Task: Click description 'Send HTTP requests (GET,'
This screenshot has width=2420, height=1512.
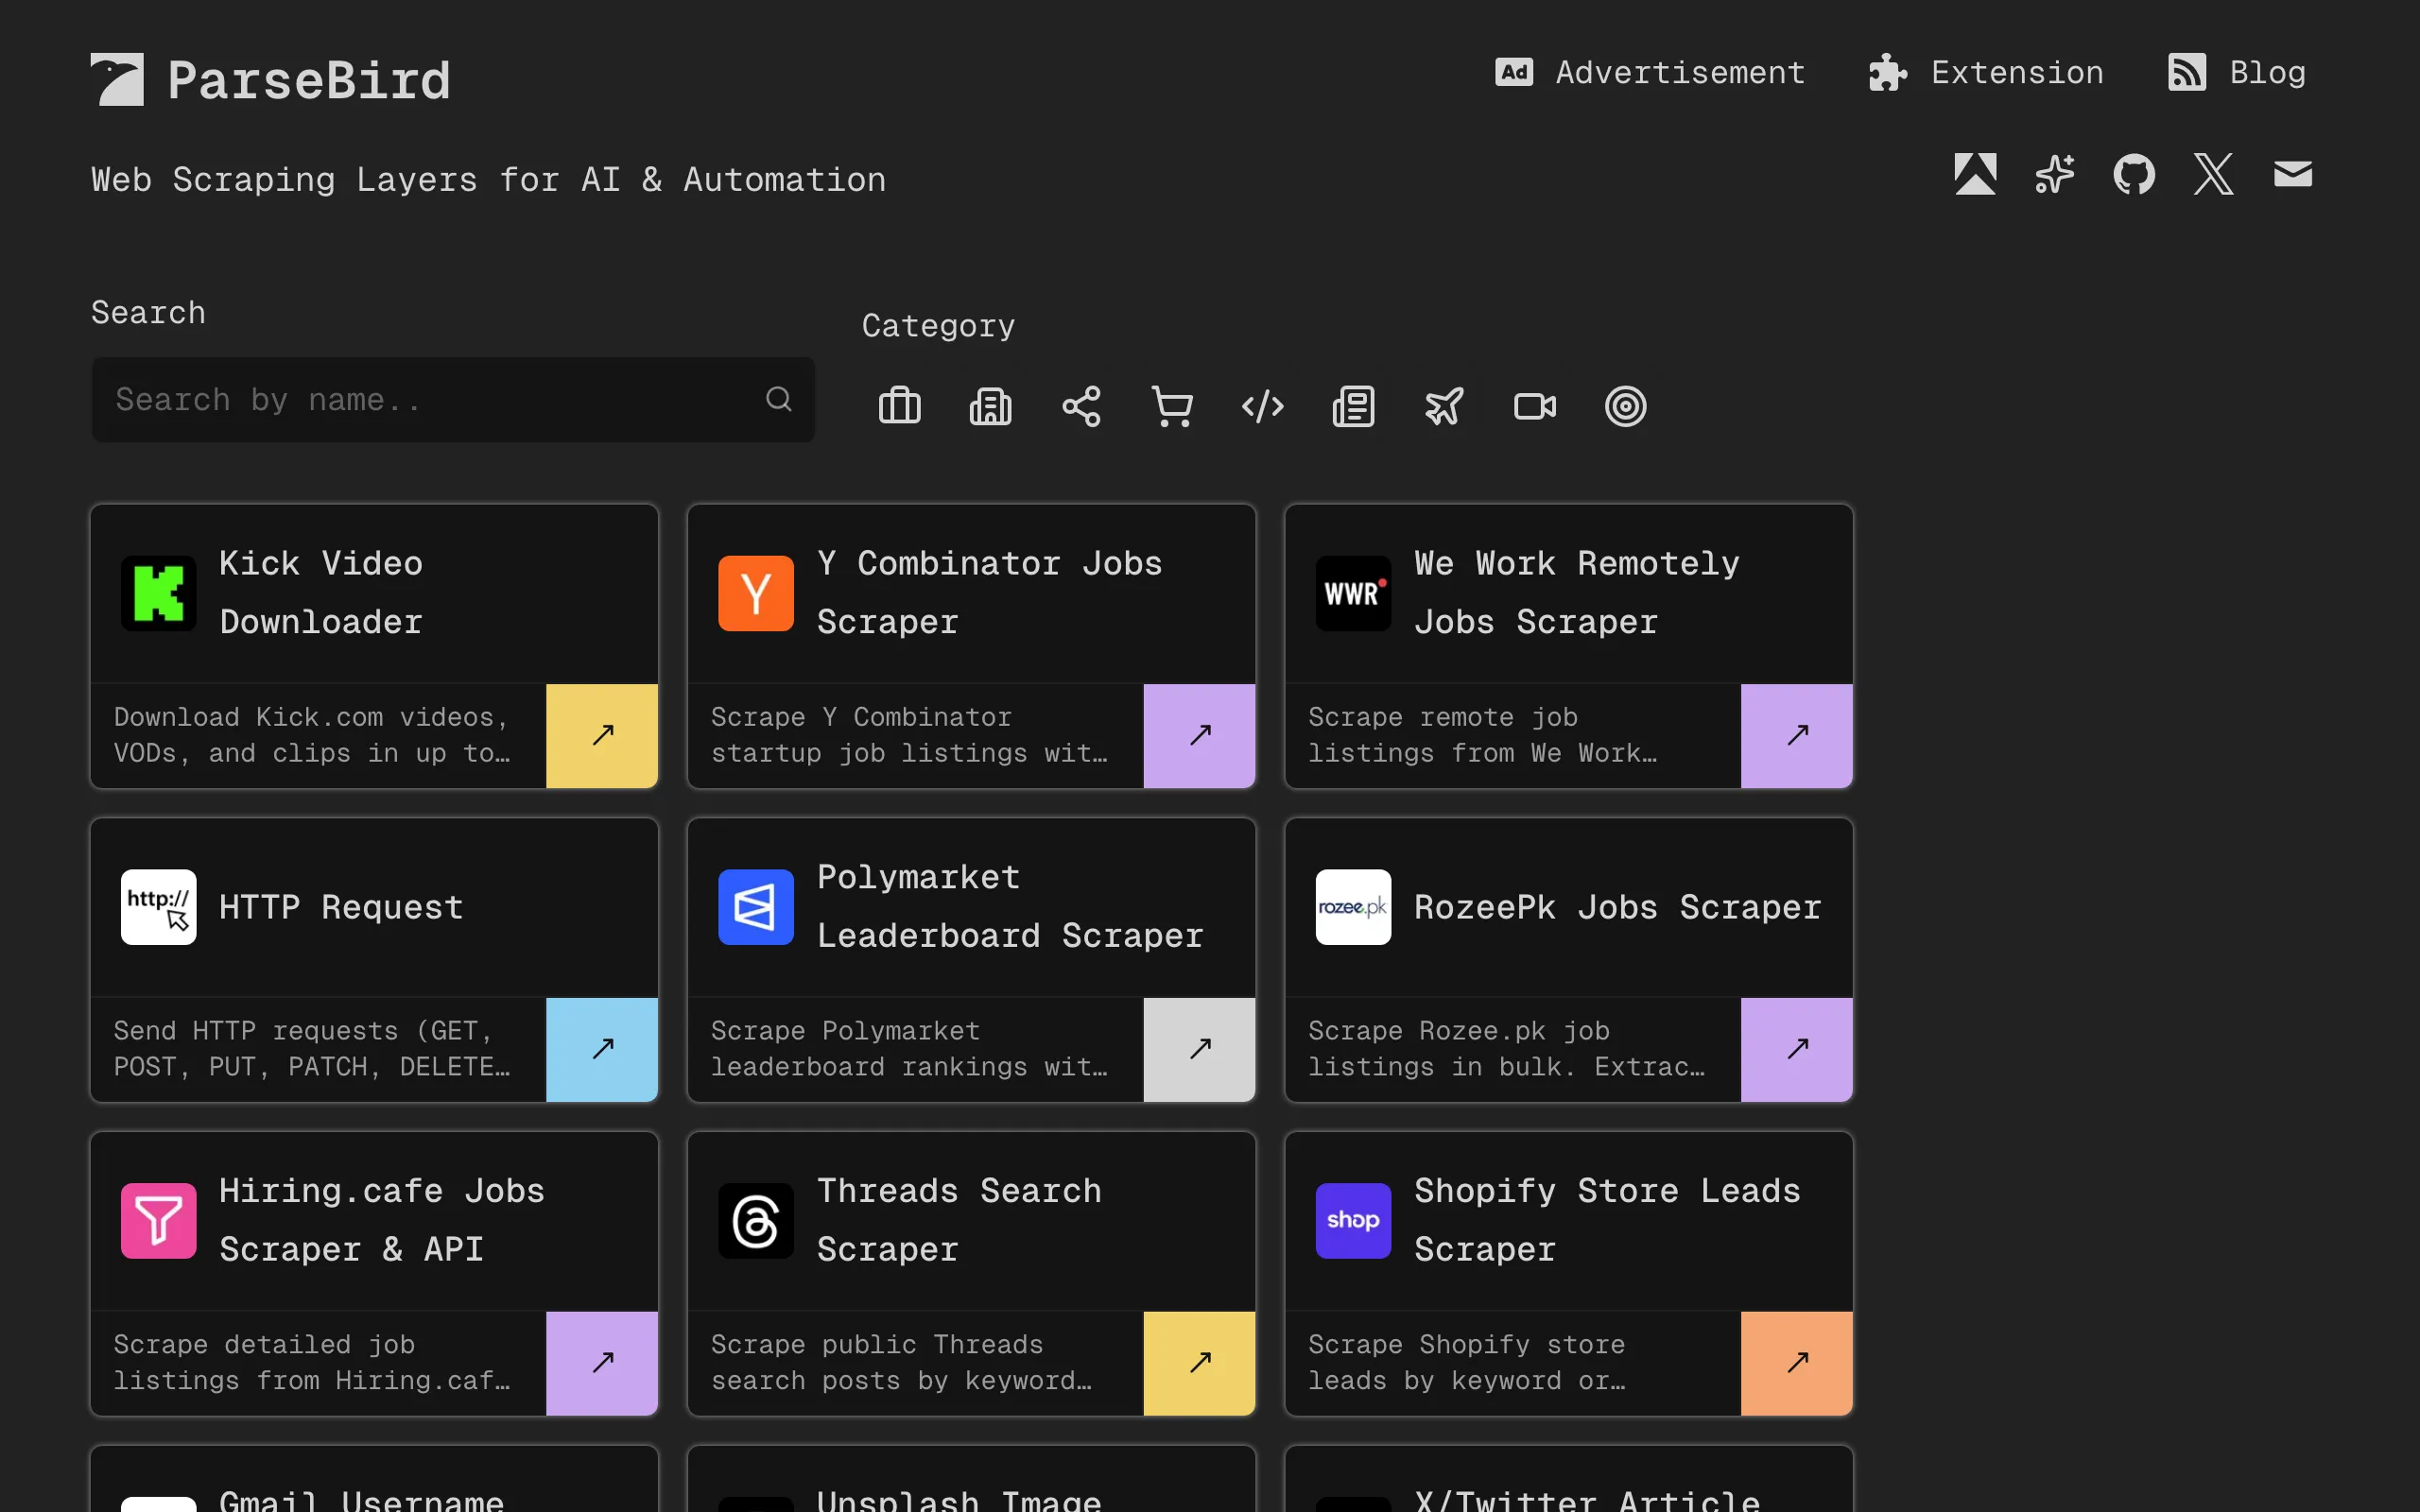Action: point(312,1049)
